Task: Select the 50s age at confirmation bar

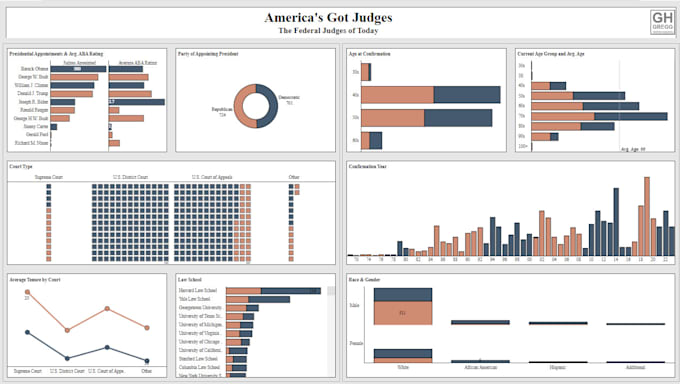Action: (x=427, y=118)
